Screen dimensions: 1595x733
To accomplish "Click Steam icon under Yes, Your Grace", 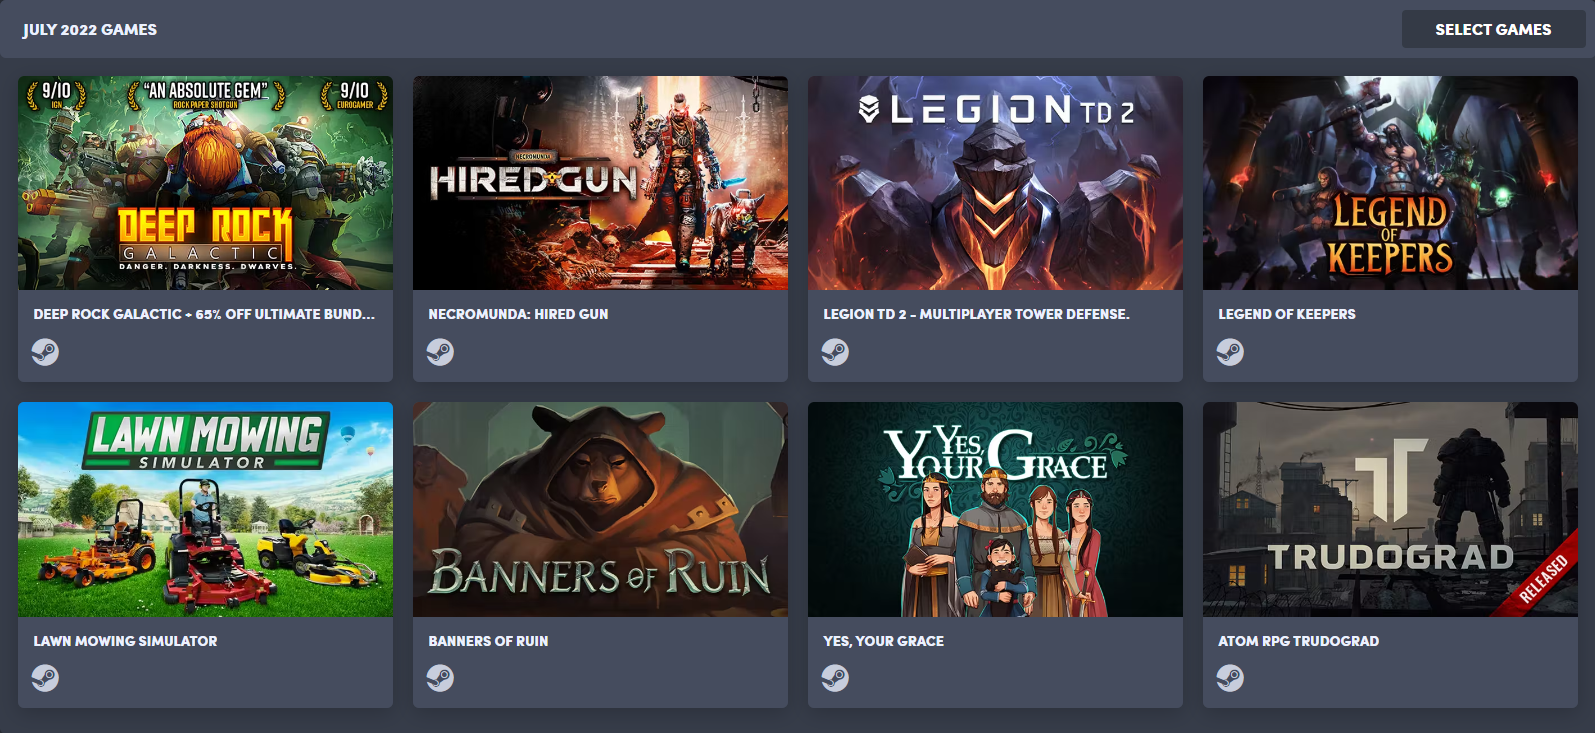I will [835, 678].
